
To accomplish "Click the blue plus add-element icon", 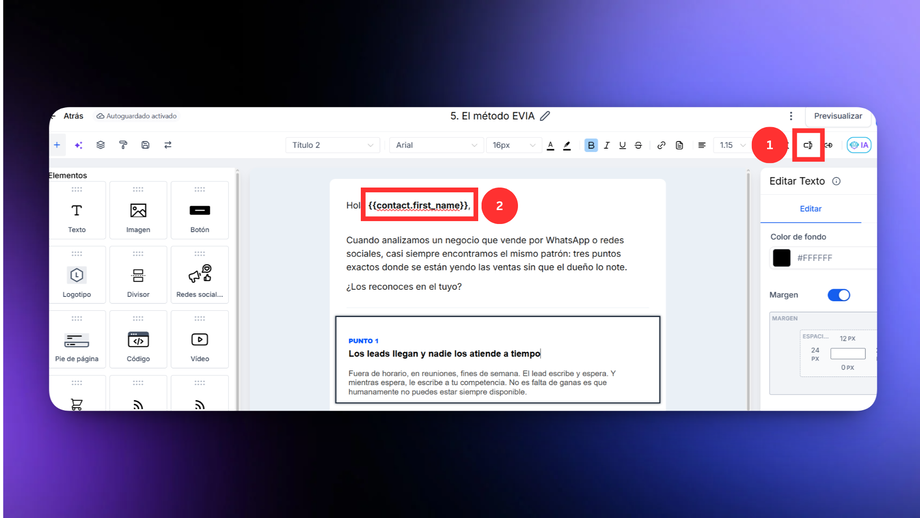I will 57,145.
